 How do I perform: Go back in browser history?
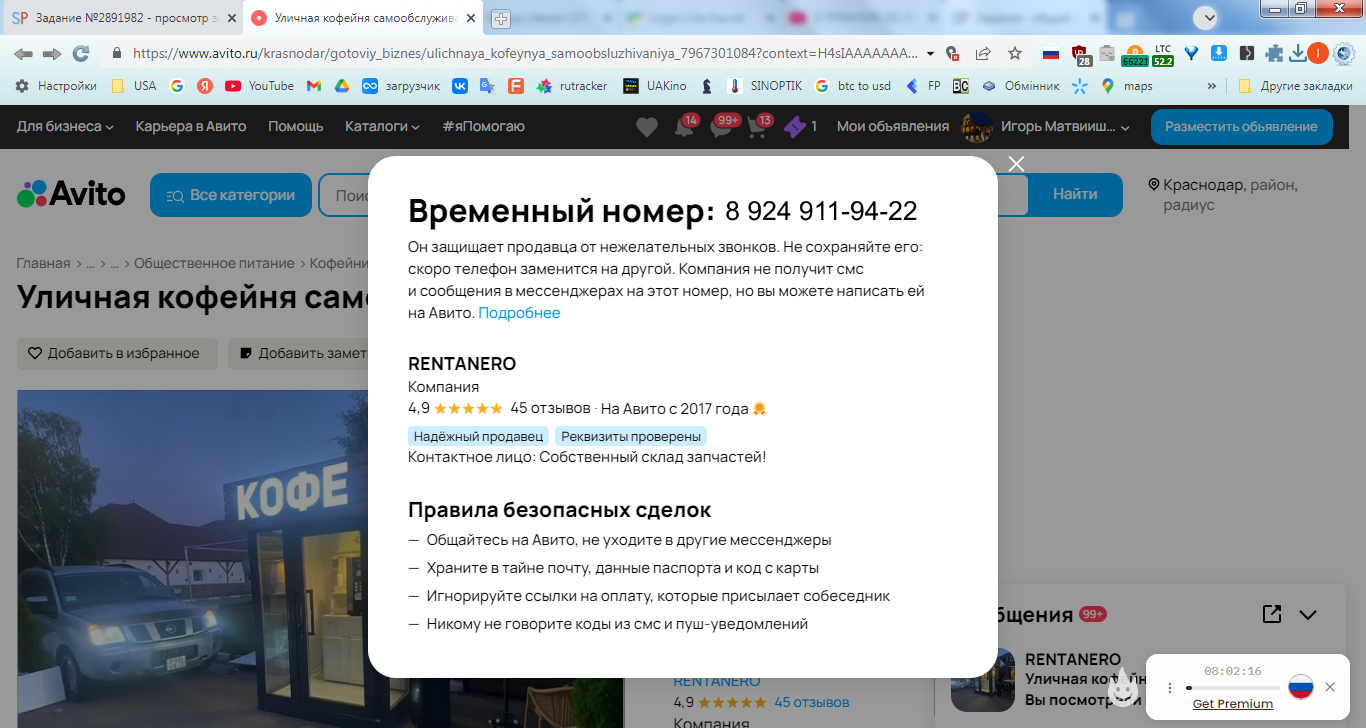pyautogui.click(x=23, y=54)
